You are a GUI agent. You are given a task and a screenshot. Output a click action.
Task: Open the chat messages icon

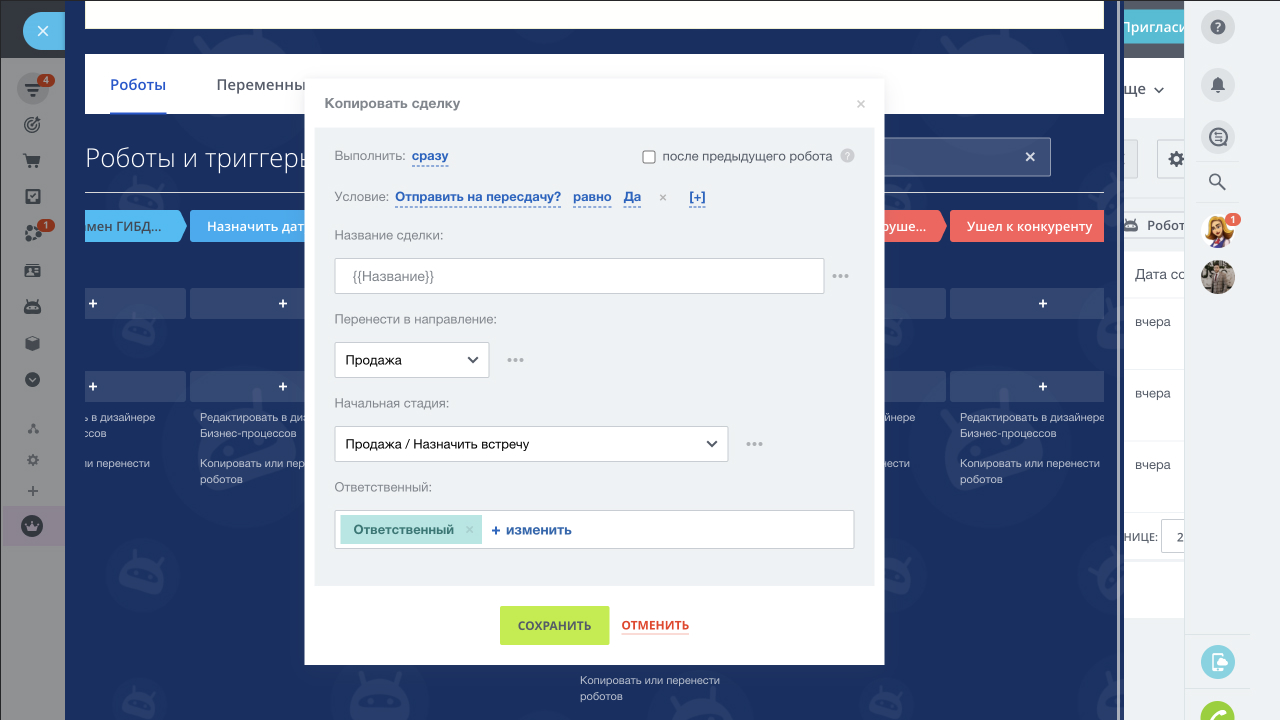point(1217,137)
